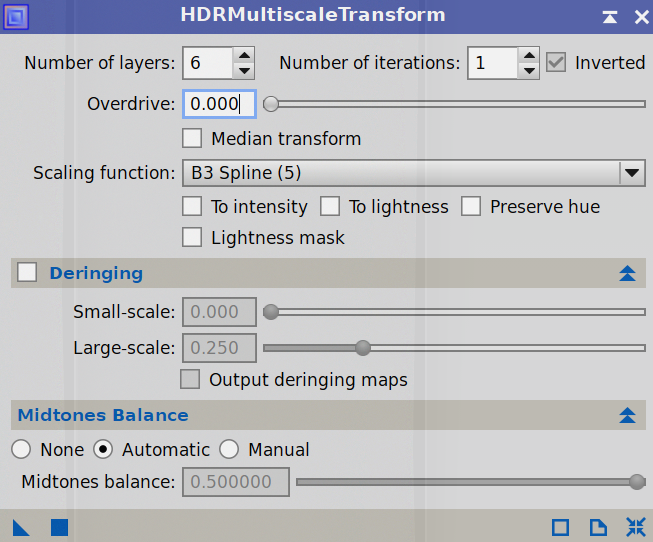The width and height of the screenshot is (653, 542).
Task: Select the None midtones balance option
Action: 21,449
